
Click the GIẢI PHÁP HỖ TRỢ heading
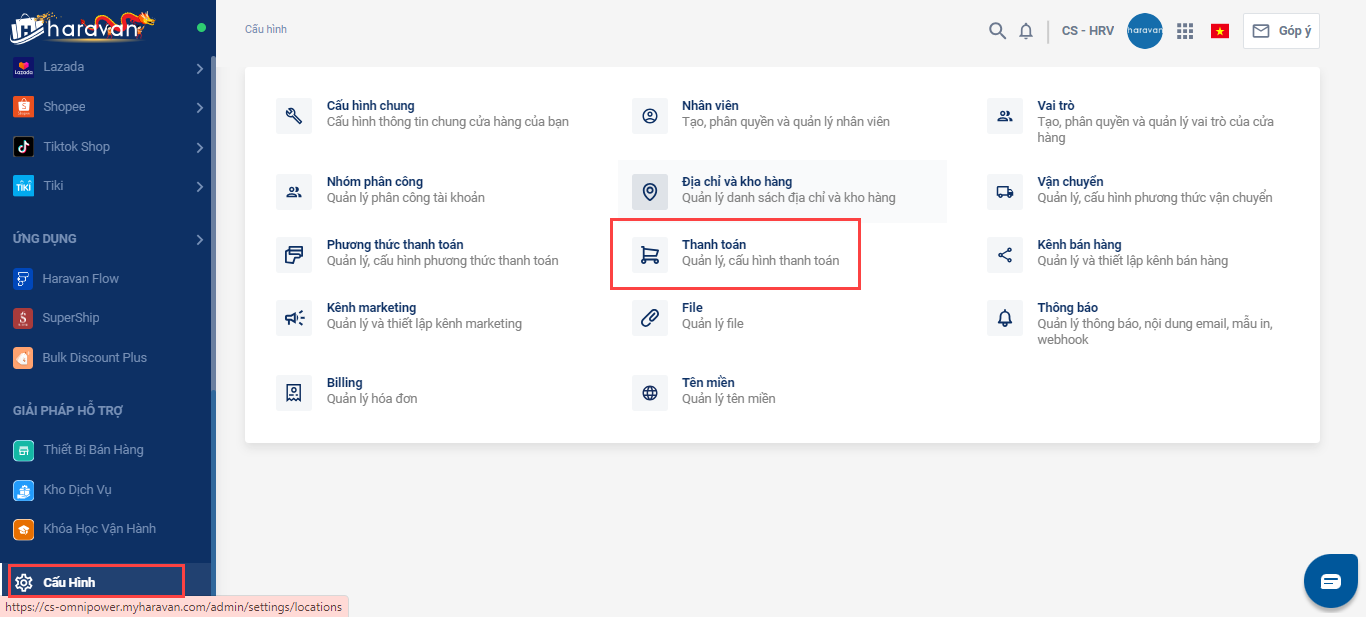(68, 411)
